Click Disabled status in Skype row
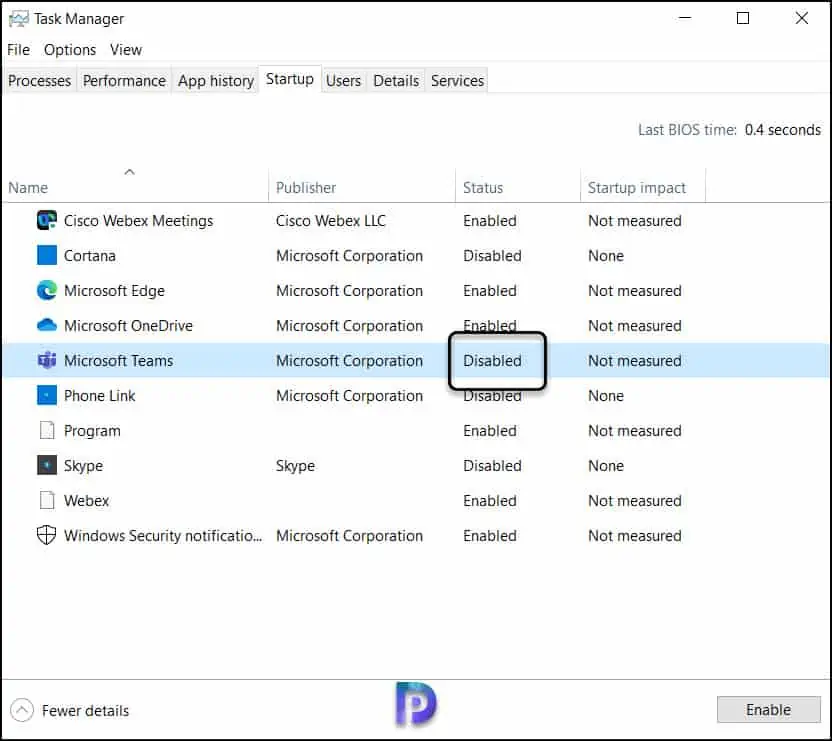This screenshot has height=741, width=832. (x=492, y=466)
